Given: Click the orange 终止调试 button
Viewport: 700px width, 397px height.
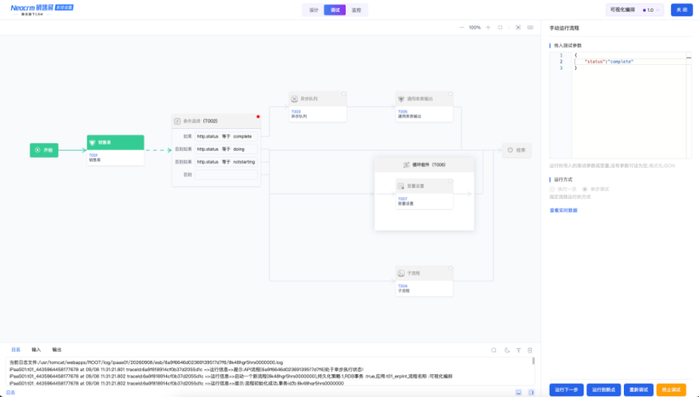Looking at the screenshot, I should click(671, 390).
